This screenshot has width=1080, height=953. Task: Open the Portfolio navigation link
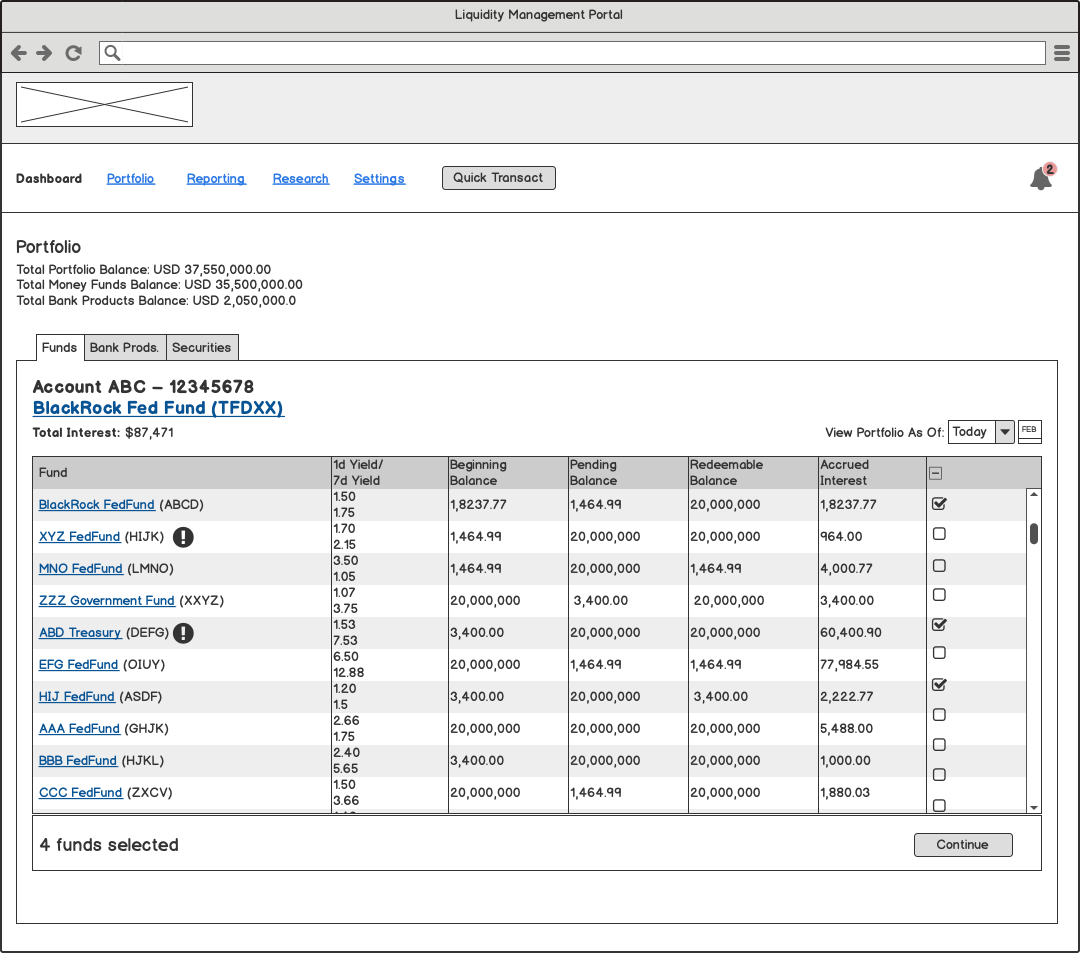(131, 178)
